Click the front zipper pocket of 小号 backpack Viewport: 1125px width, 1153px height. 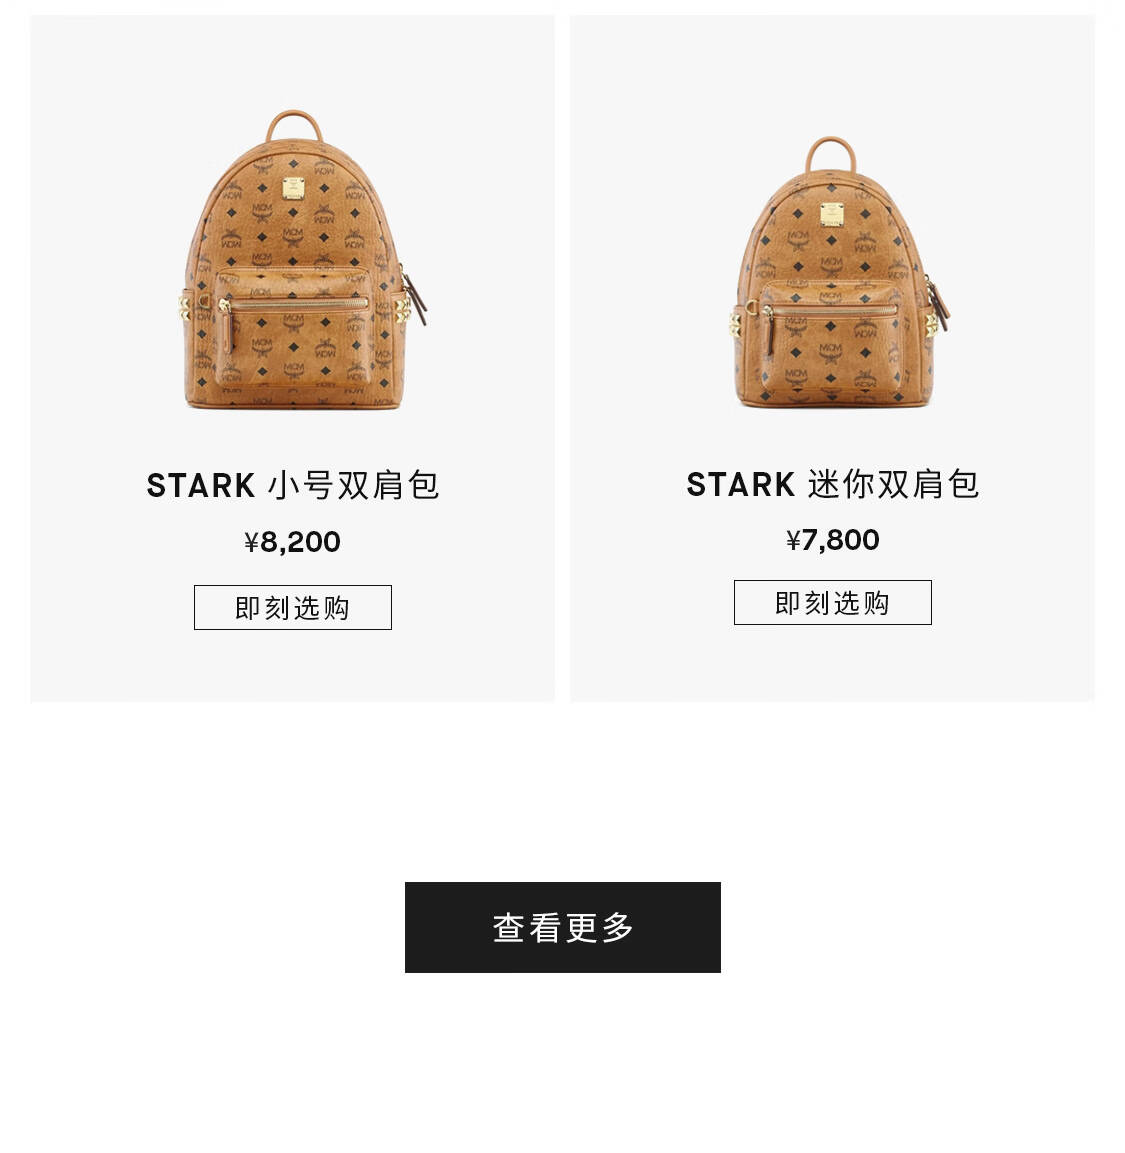(x=293, y=327)
